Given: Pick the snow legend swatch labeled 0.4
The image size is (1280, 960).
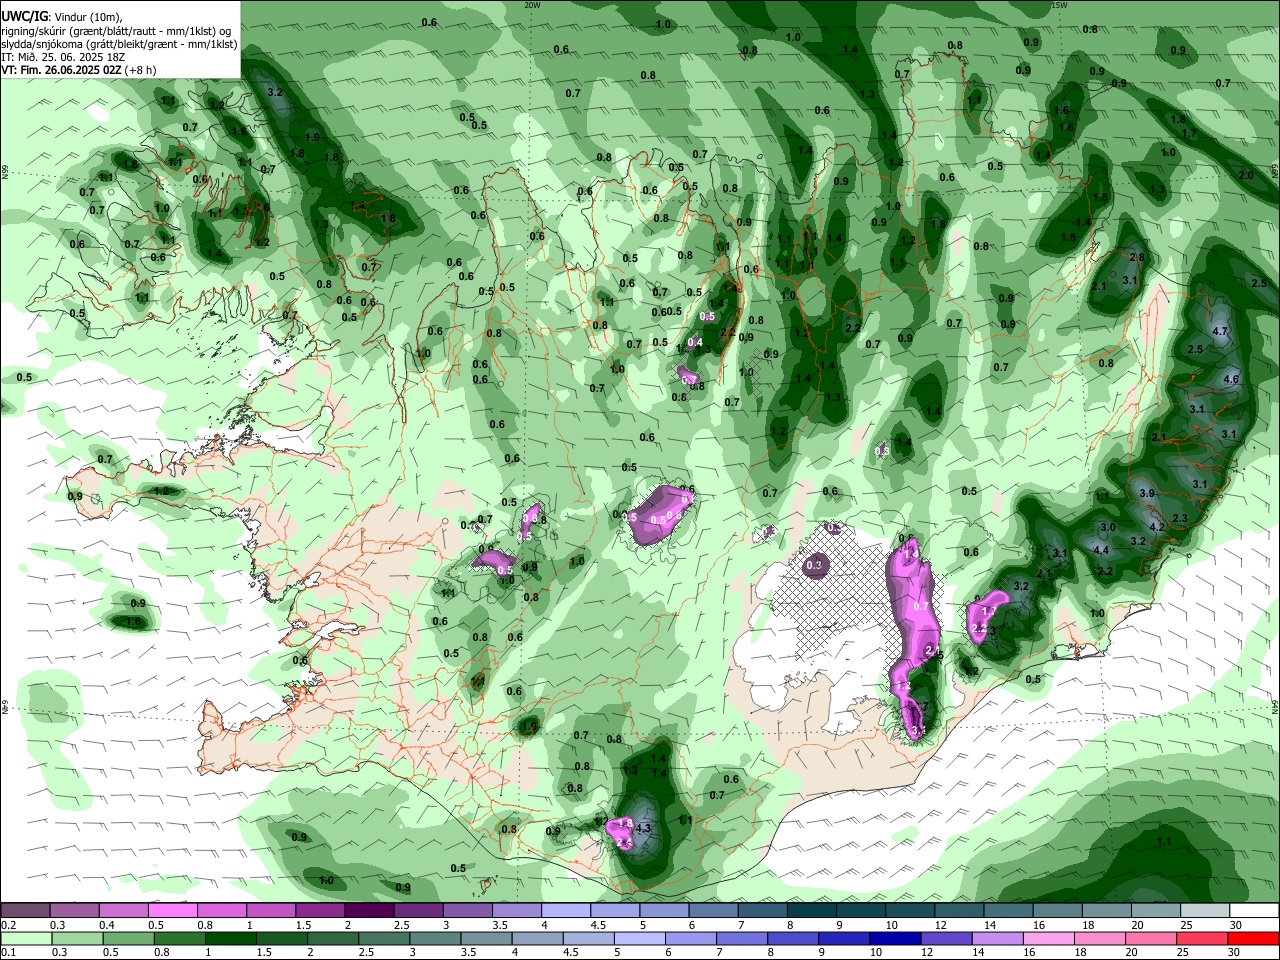Looking at the screenshot, I should (x=123, y=911).
